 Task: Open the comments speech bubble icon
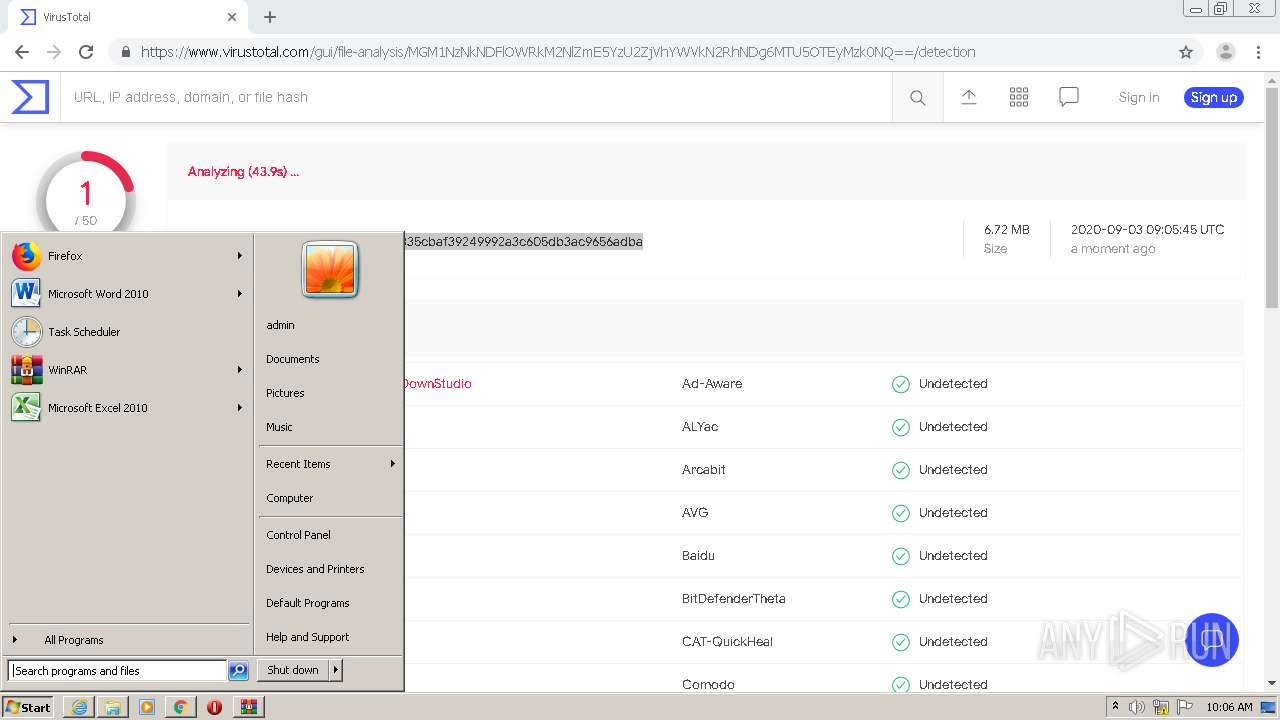pos(1068,97)
